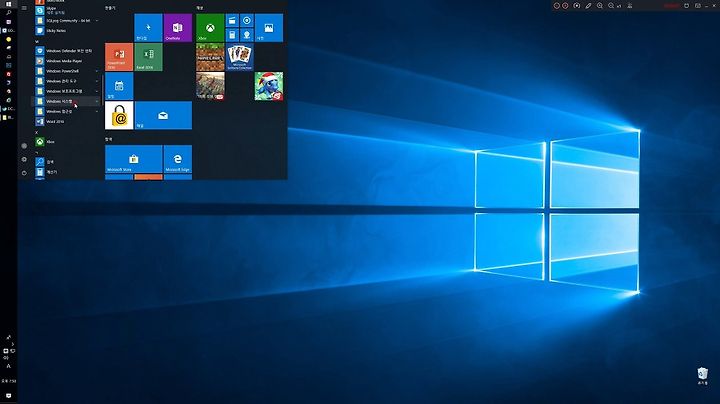720x404 pixels.
Task: Open Windows Defender Security Center entry
Action: pos(68,51)
